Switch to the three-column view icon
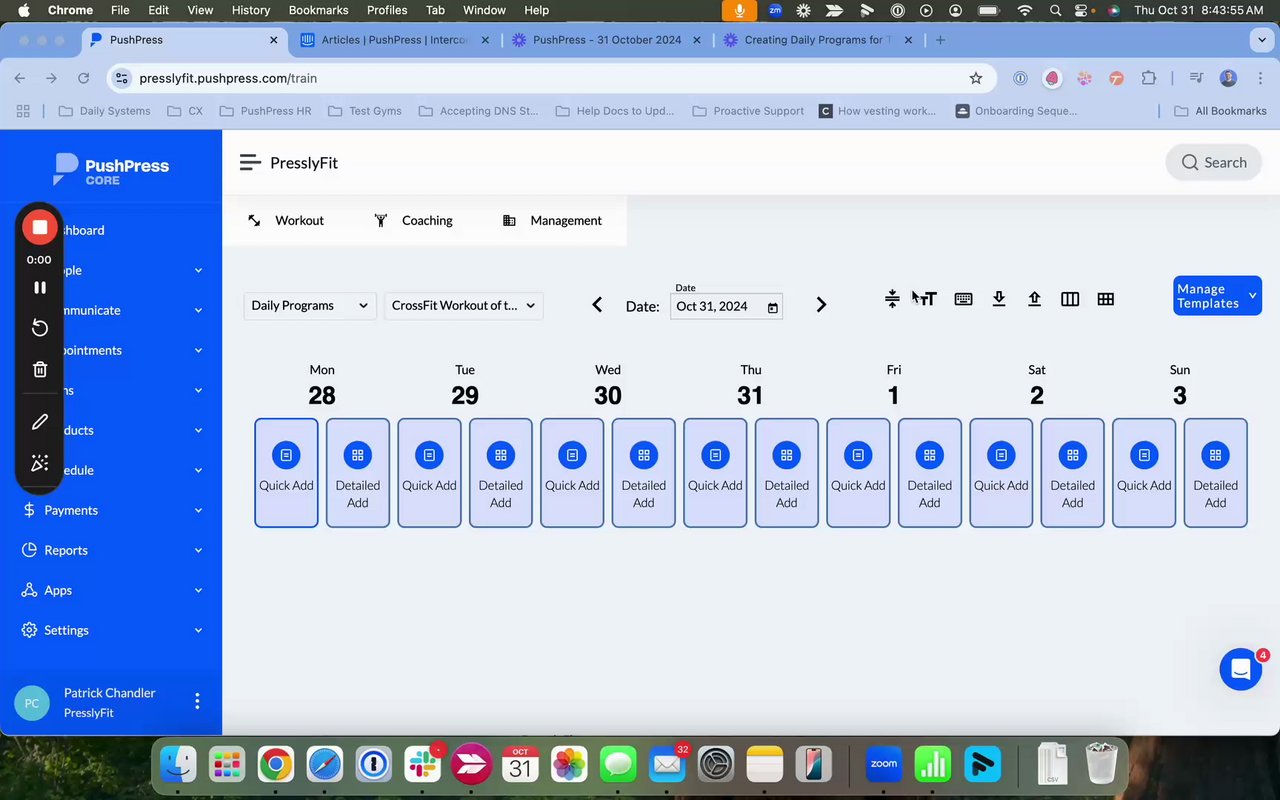The height and width of the screenshot is (800, 1280). (x=1070, y=299)
